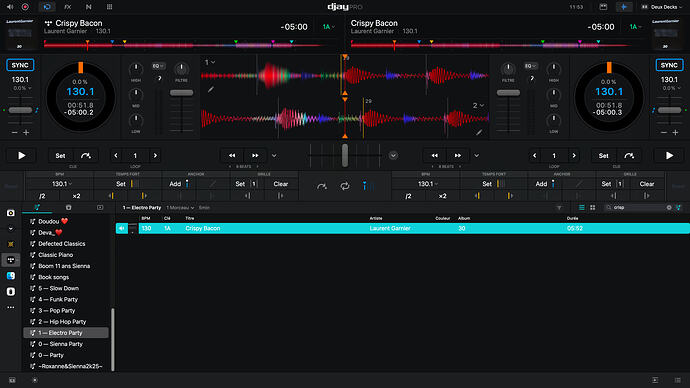Open crossfader options circular chevron
The width and height of the screenshot is (690, 388).
[393, 155]
